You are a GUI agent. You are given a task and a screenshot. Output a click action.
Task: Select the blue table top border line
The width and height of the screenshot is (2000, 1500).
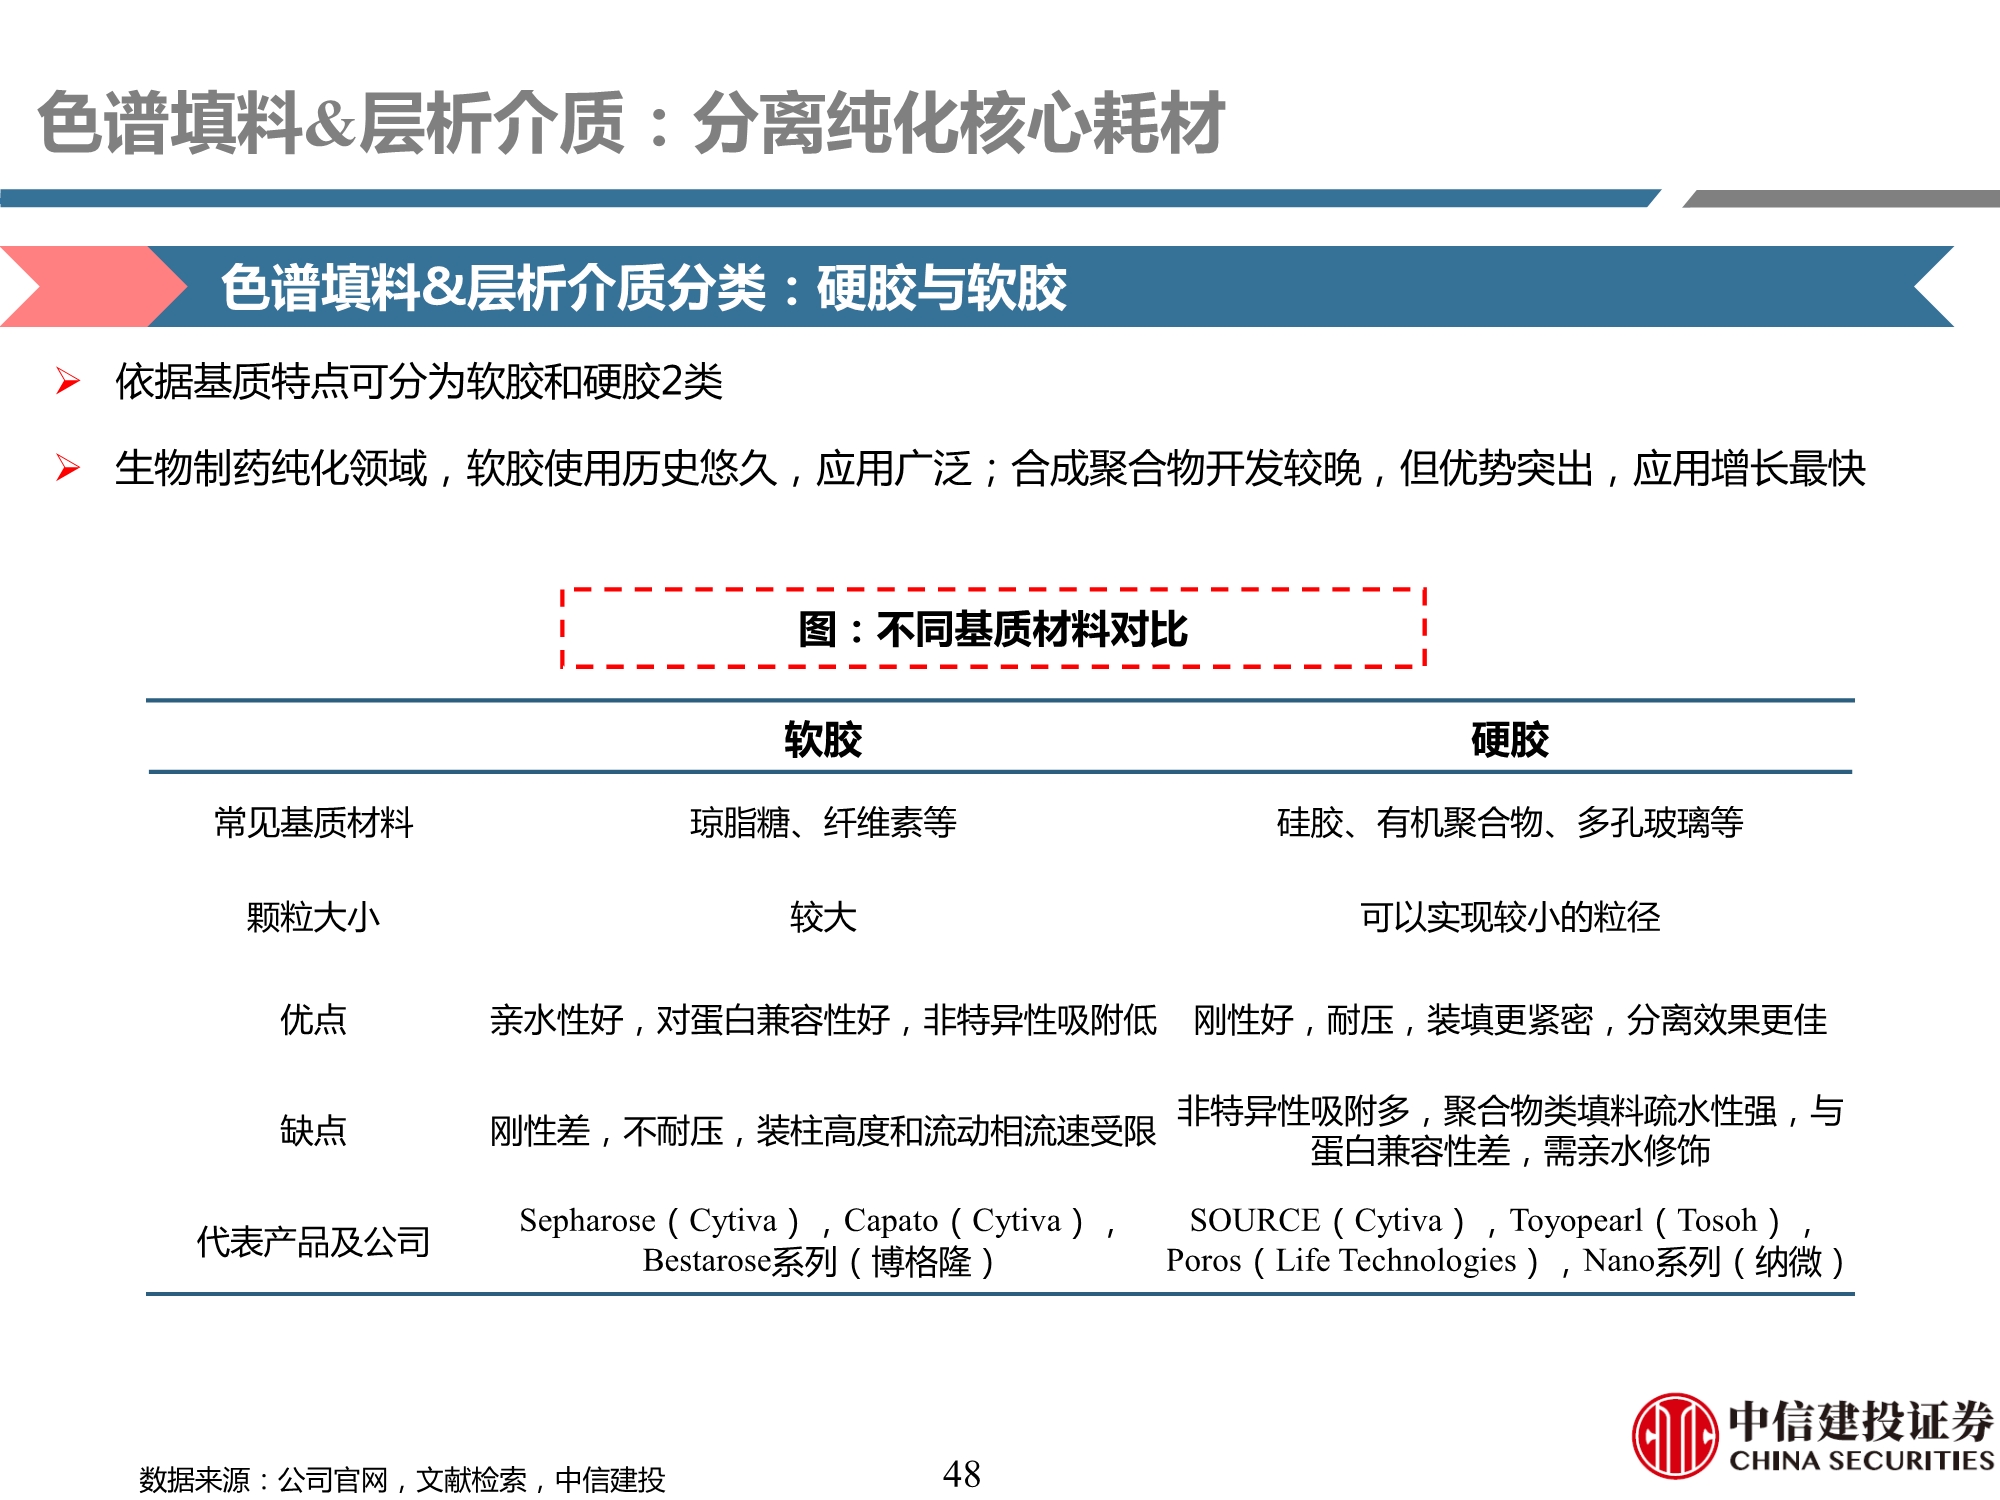1000,700
